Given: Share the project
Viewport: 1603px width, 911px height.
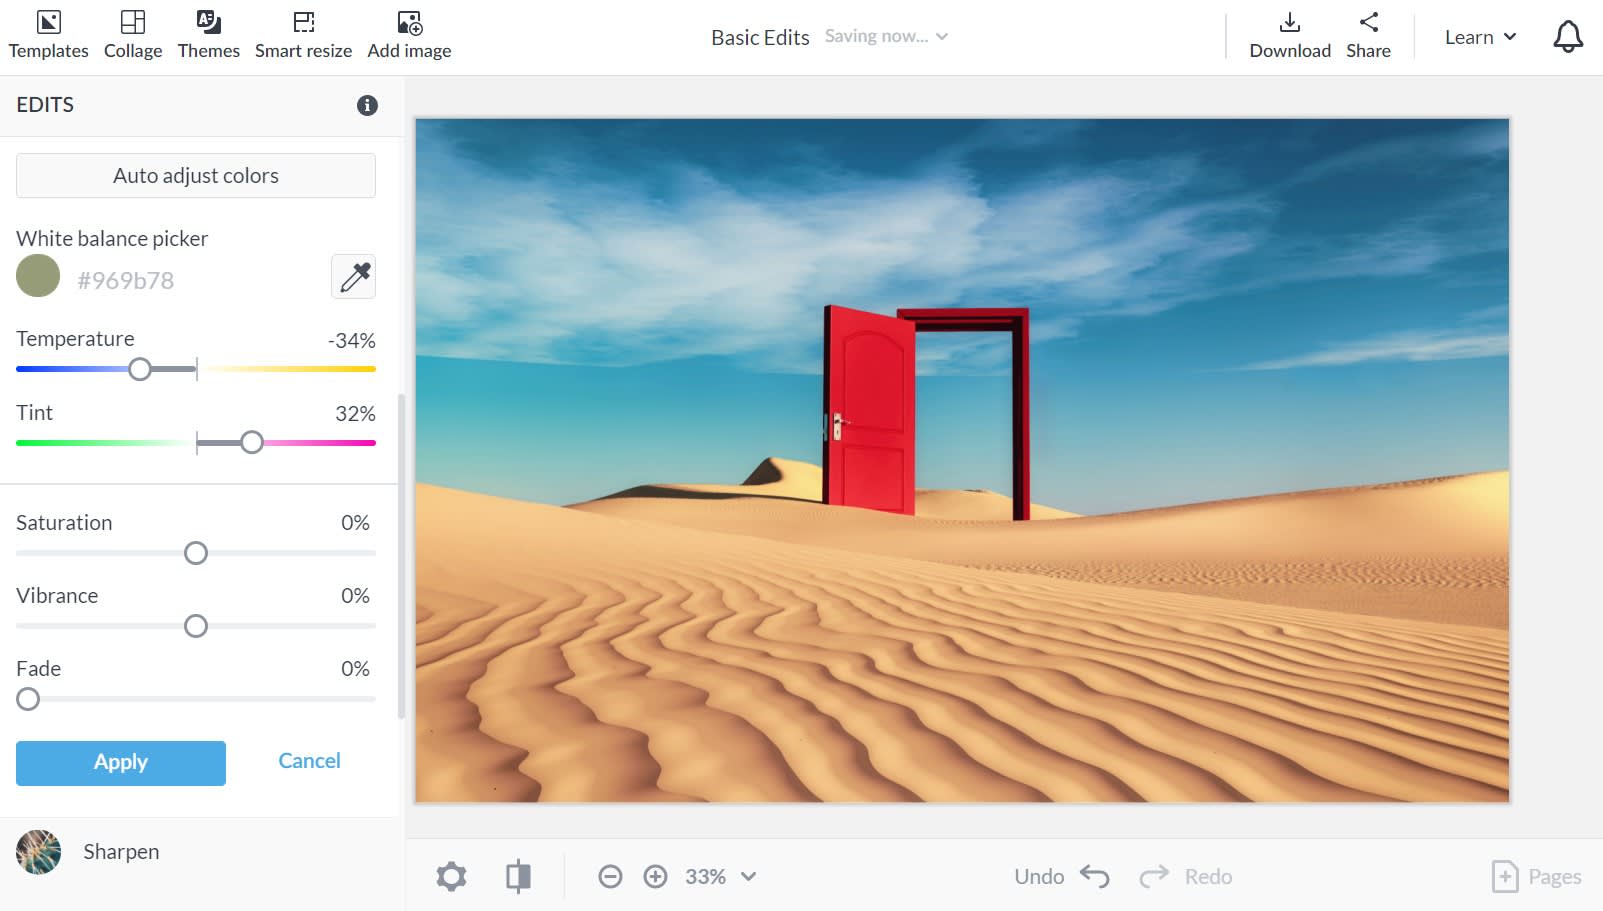Looking at the screenshot, I should (x=1368, y=36).
